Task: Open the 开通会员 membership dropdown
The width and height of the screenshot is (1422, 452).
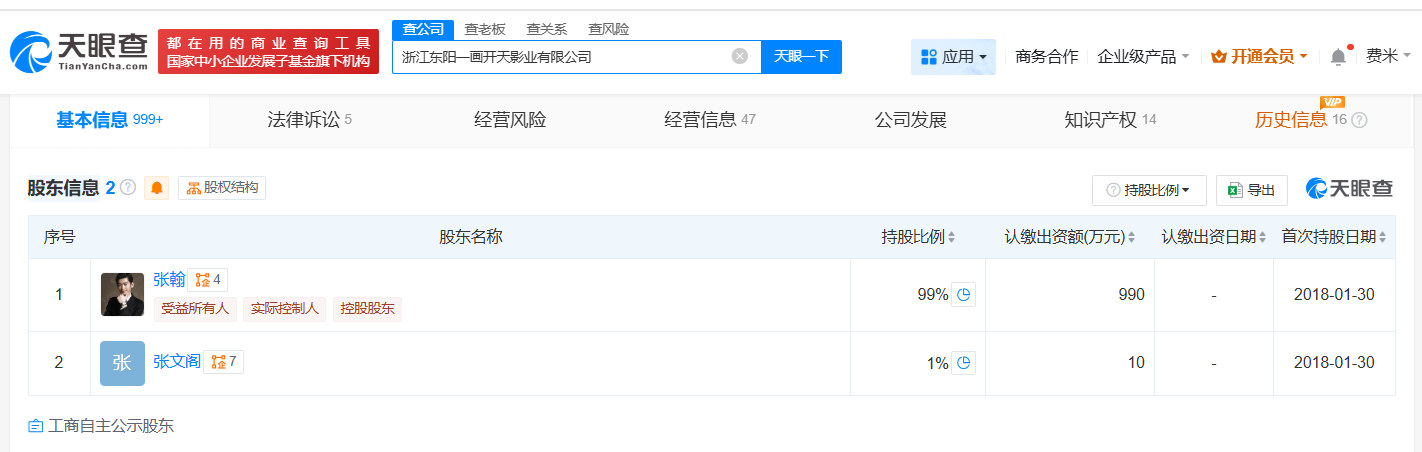Action: pyautogui.click(x=1259, y=57)
